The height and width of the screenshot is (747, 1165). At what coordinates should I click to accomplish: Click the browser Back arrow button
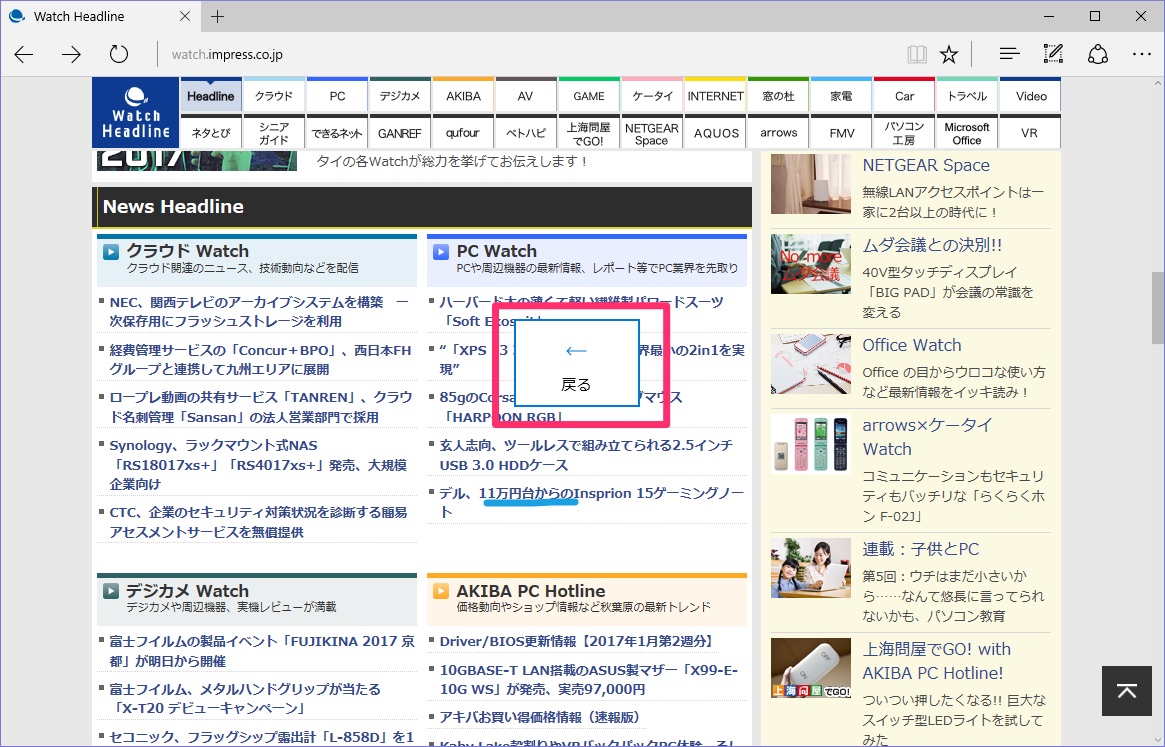[x=24, y=54]
